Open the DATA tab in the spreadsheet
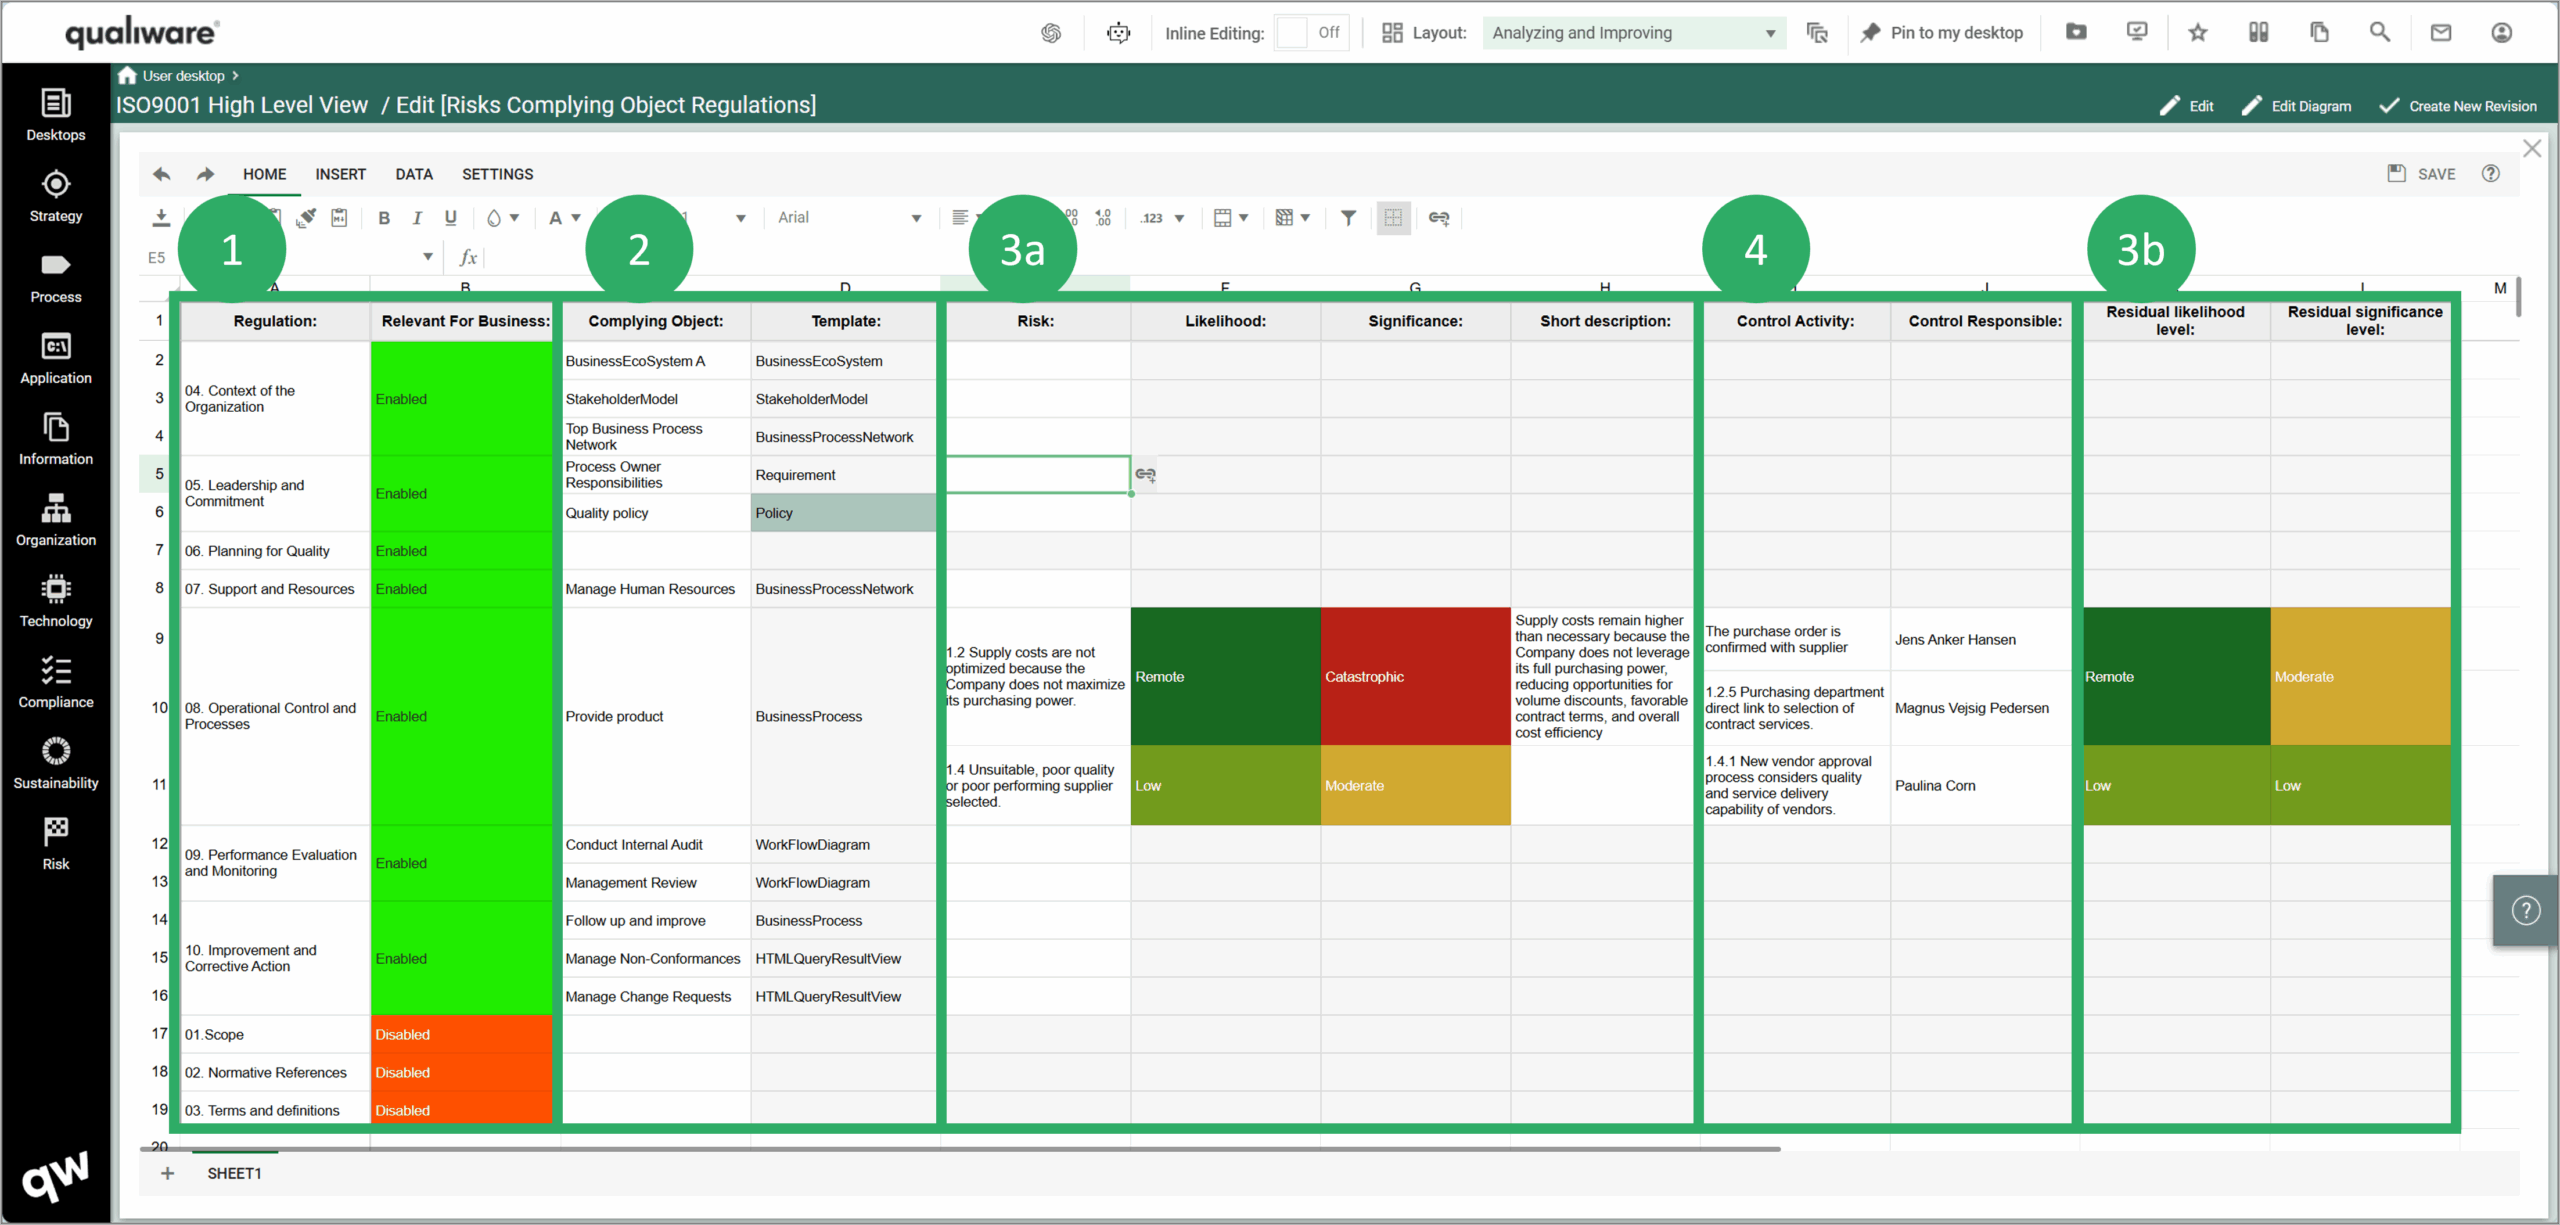This screenshot has width=2560, height=1225. pyautogui.click(x=414, y=173)
